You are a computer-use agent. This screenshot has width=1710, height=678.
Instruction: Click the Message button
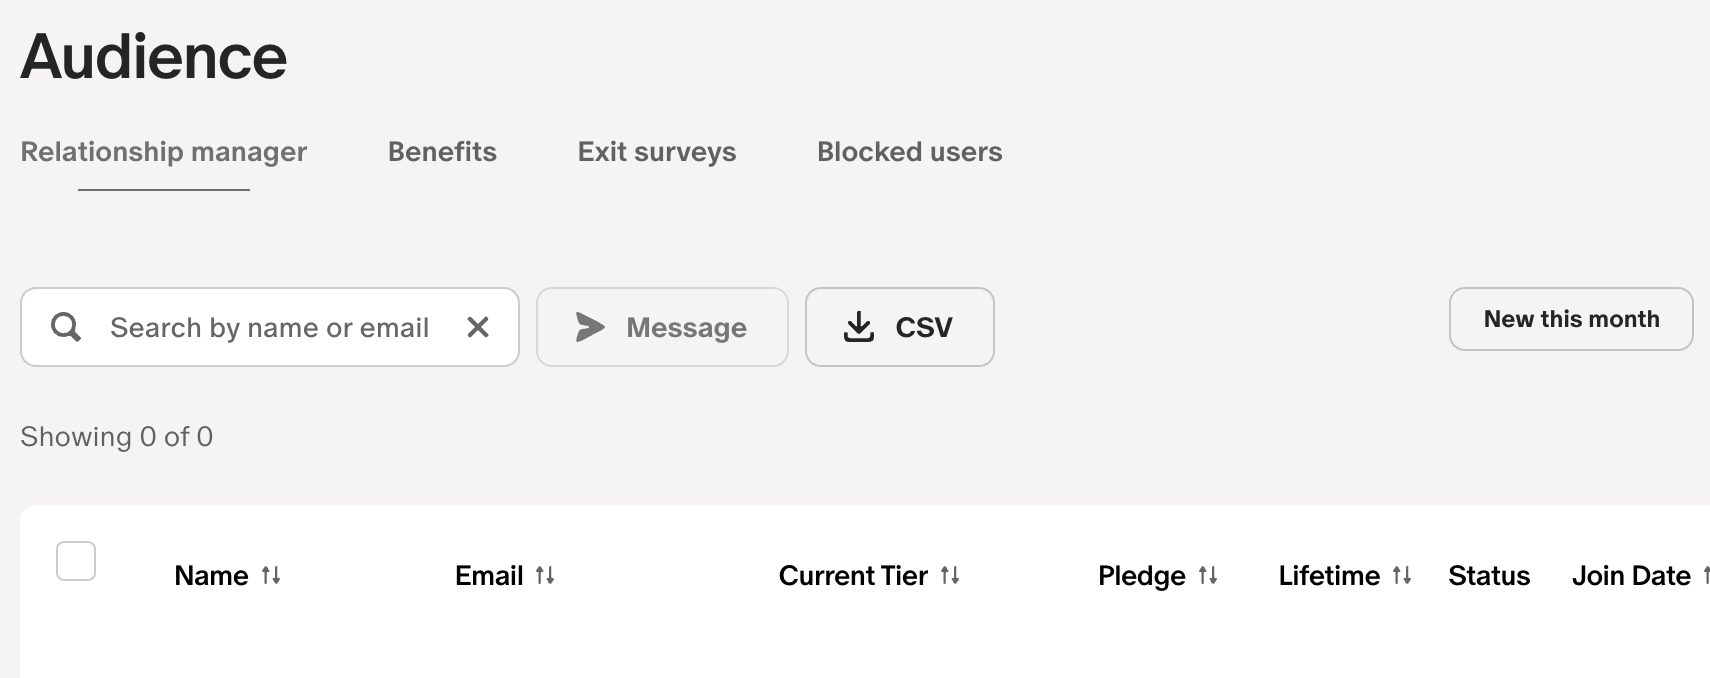662,327
